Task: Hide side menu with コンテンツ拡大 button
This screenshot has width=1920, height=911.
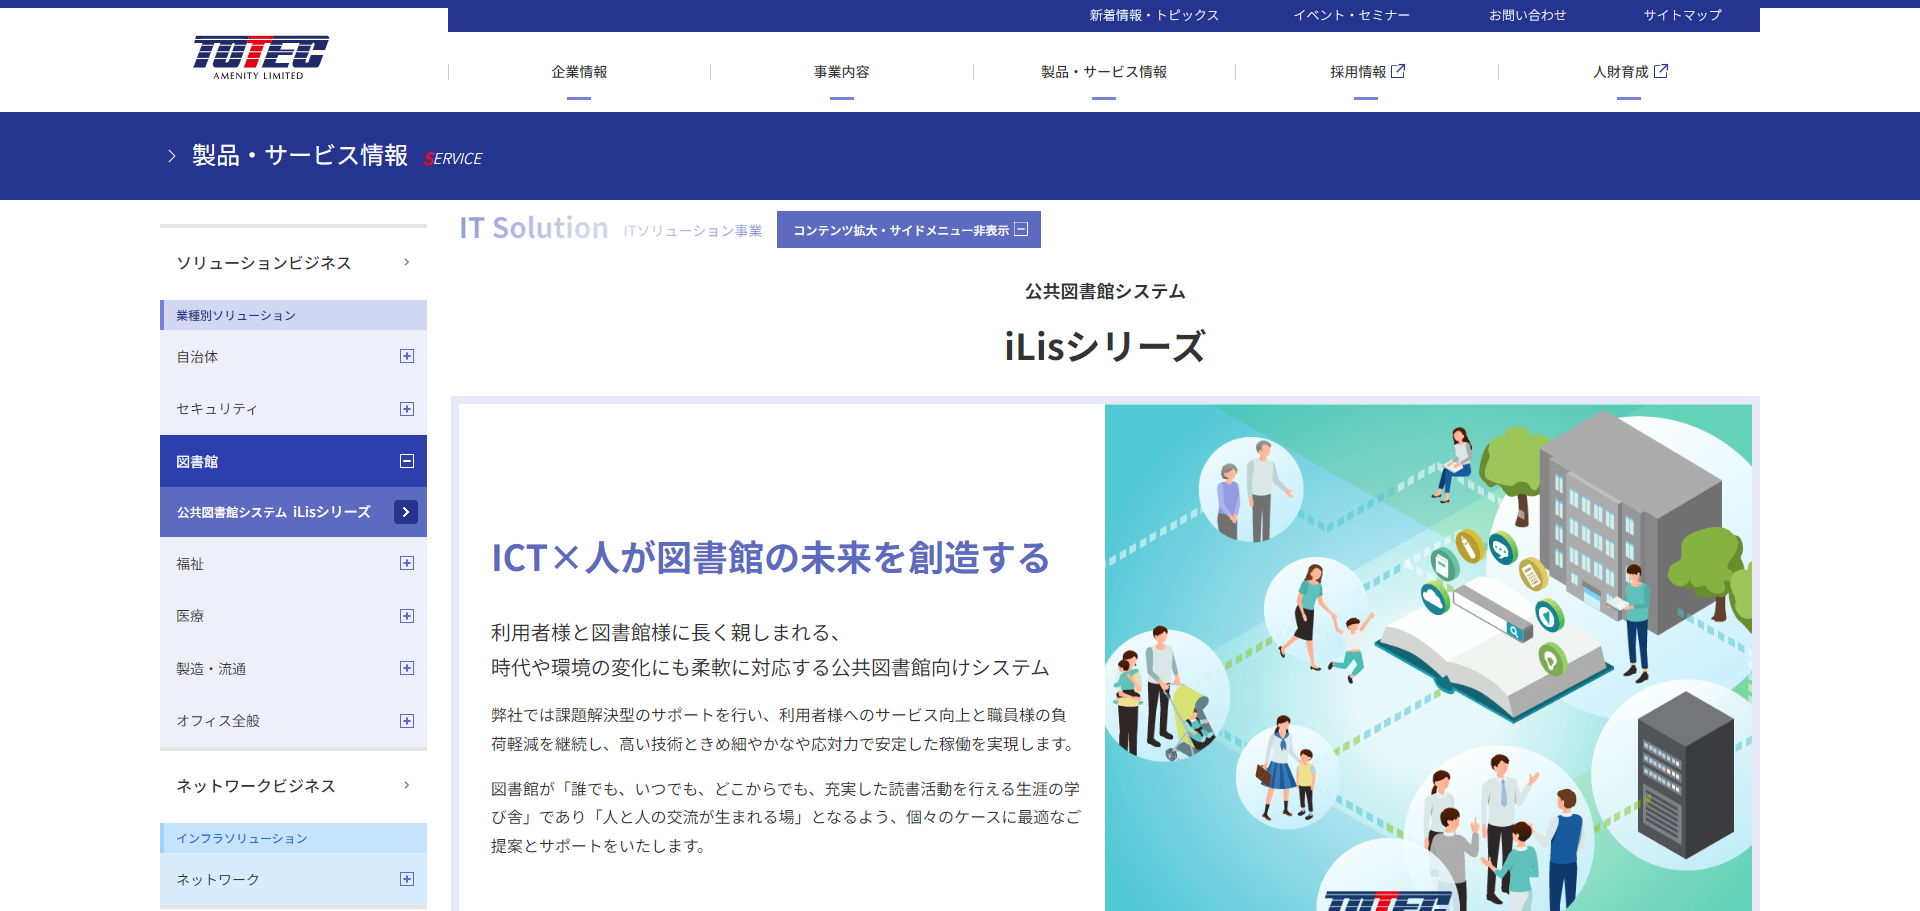Action: click(x=909, y=230)
